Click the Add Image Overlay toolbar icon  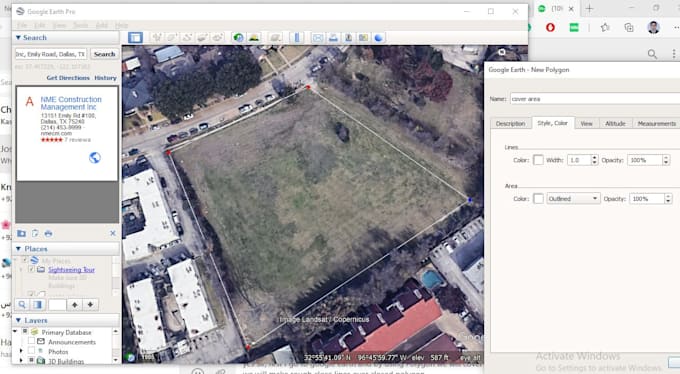[x=202, y=38]
